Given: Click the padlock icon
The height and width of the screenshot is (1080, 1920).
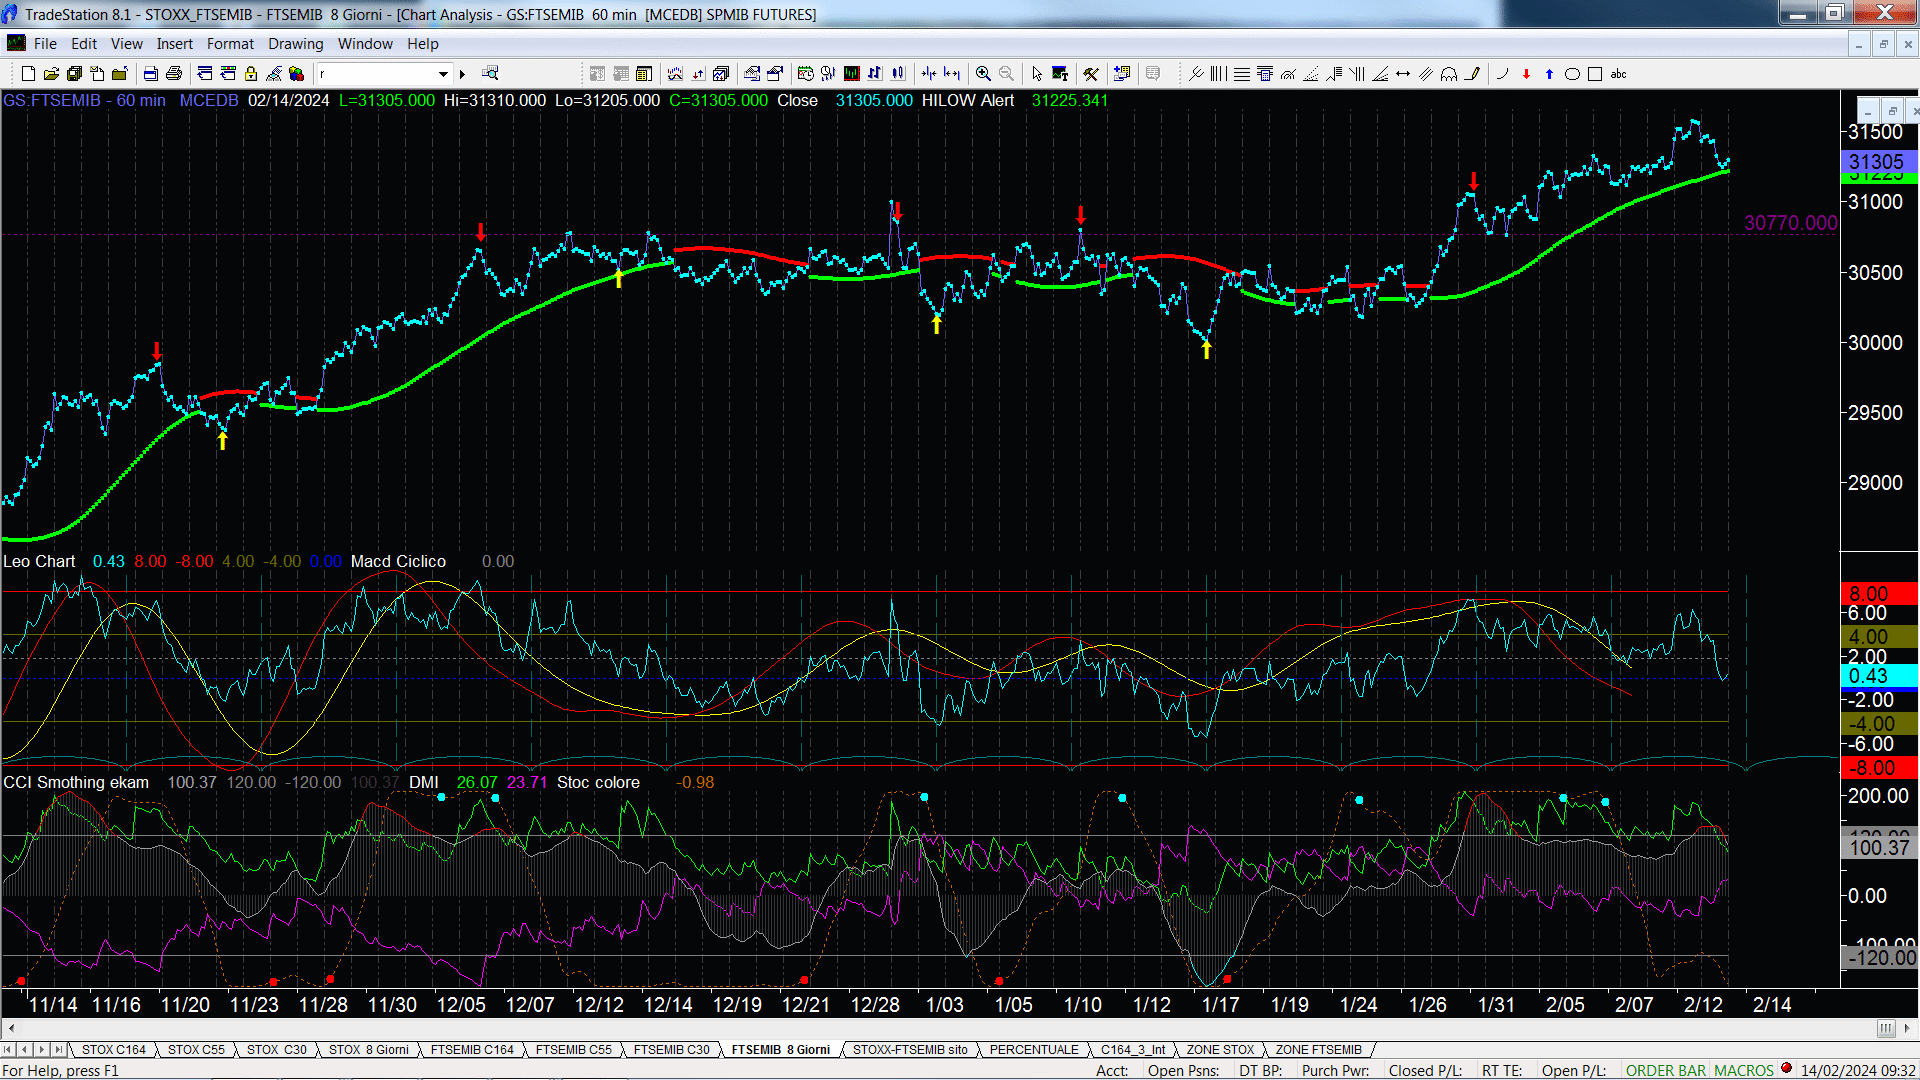Looking at the screenshot, I should pos(251,74).
